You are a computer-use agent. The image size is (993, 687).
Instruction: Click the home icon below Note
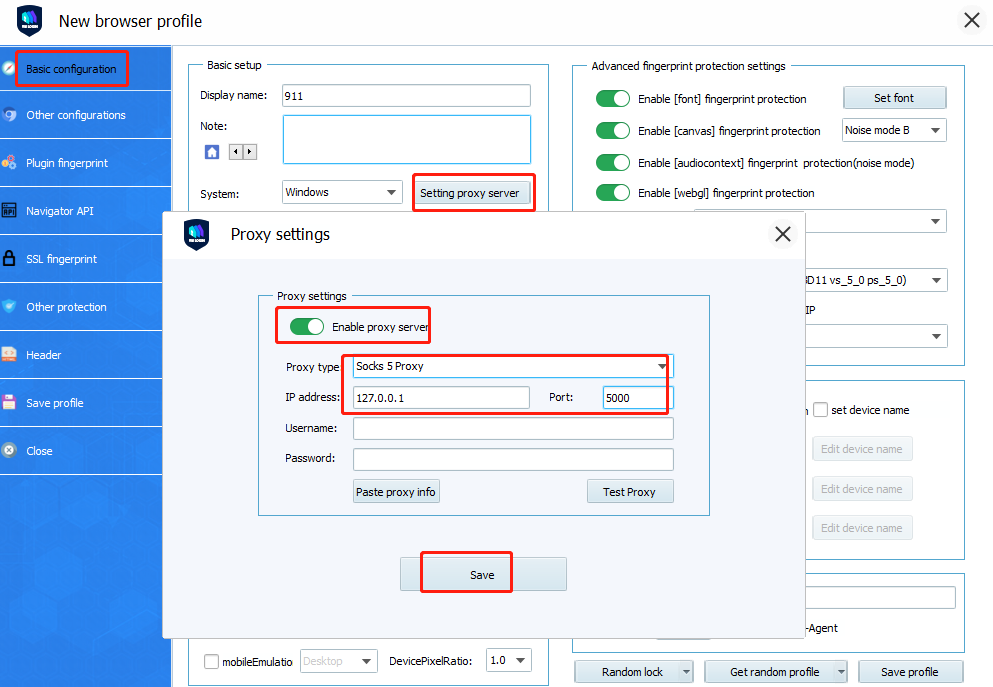[x=212, y=152]
